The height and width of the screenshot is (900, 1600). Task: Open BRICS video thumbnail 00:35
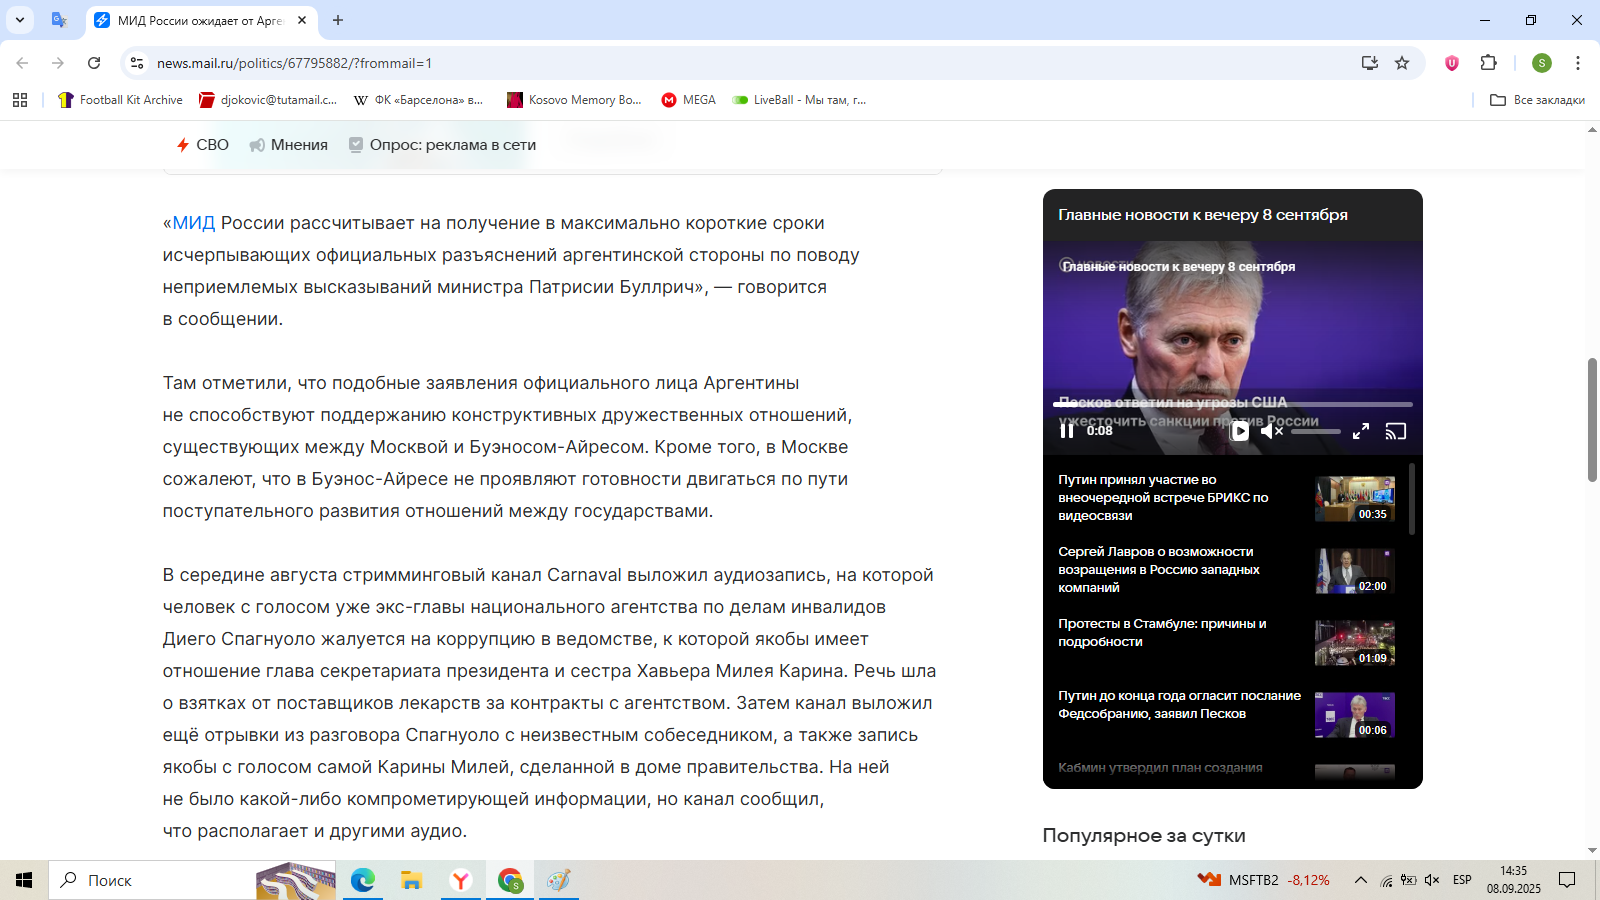tap(1355, 499)
